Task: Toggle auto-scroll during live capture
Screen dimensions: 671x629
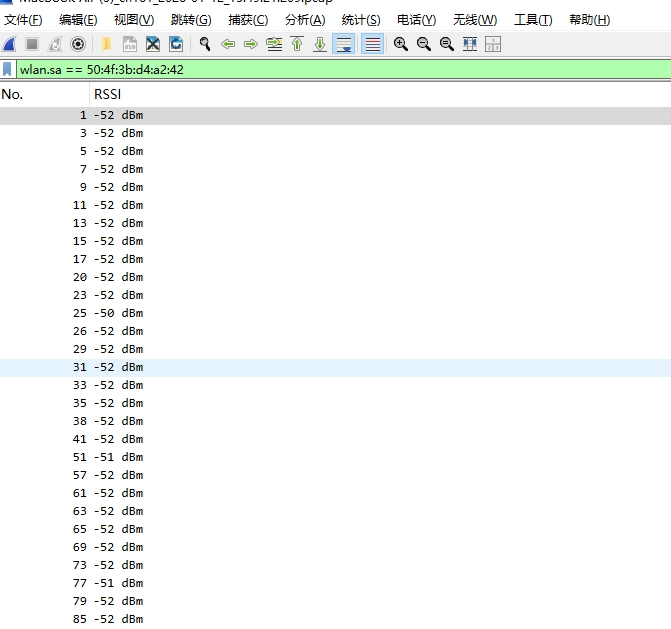Action: 344,44
